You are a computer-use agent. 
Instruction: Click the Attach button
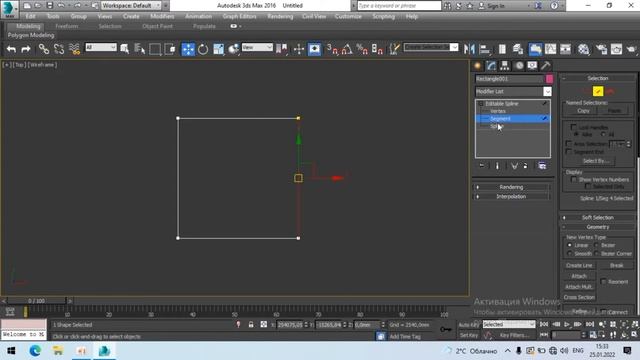coord(579,276)
